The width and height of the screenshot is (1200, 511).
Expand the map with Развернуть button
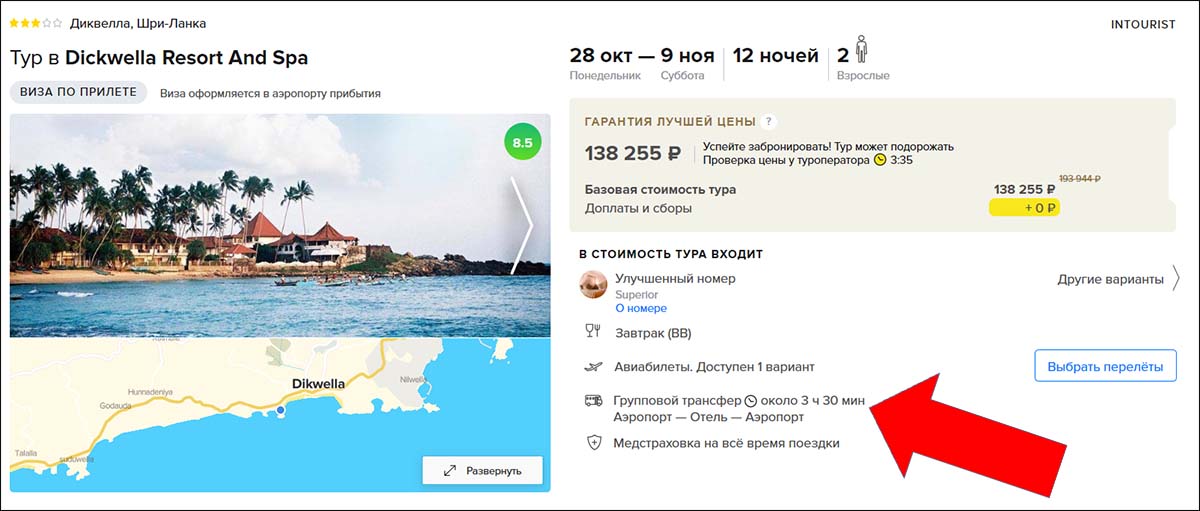(482, 470)
